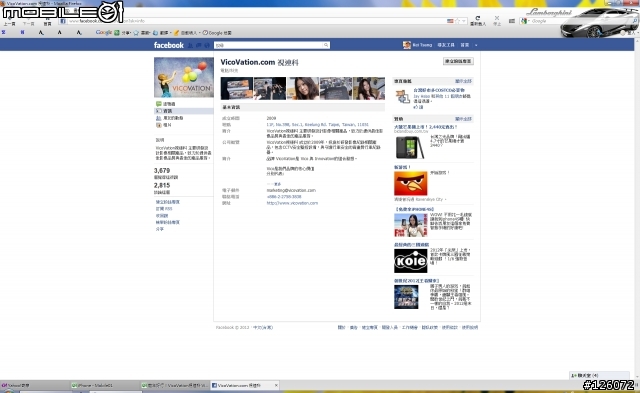The image size is (640, 393).
Task: Close the VicoVation.com browser tab
Action: [276, 385]
